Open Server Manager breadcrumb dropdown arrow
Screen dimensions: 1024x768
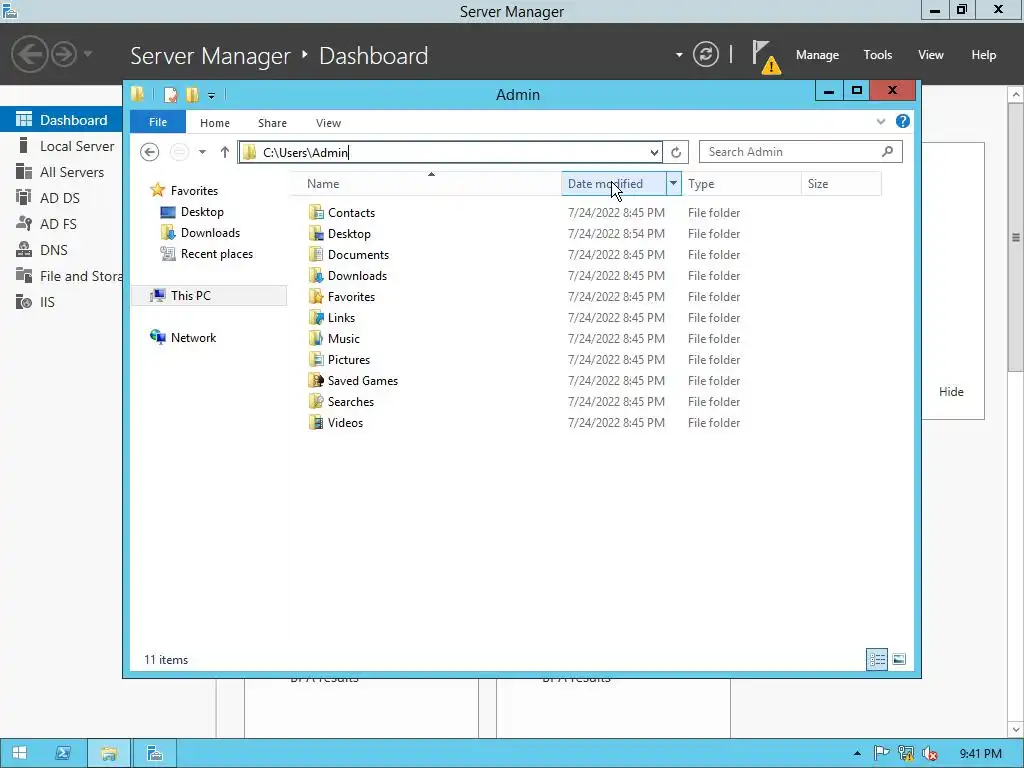[679, 55]
